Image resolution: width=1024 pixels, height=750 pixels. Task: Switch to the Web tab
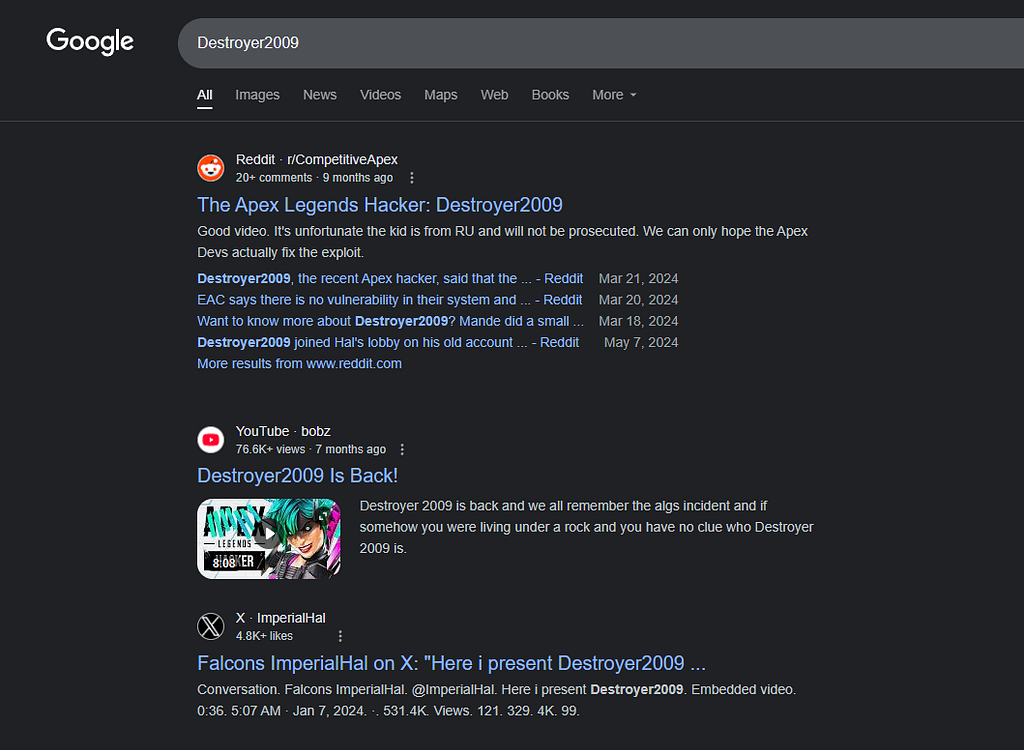click(494, 95)
